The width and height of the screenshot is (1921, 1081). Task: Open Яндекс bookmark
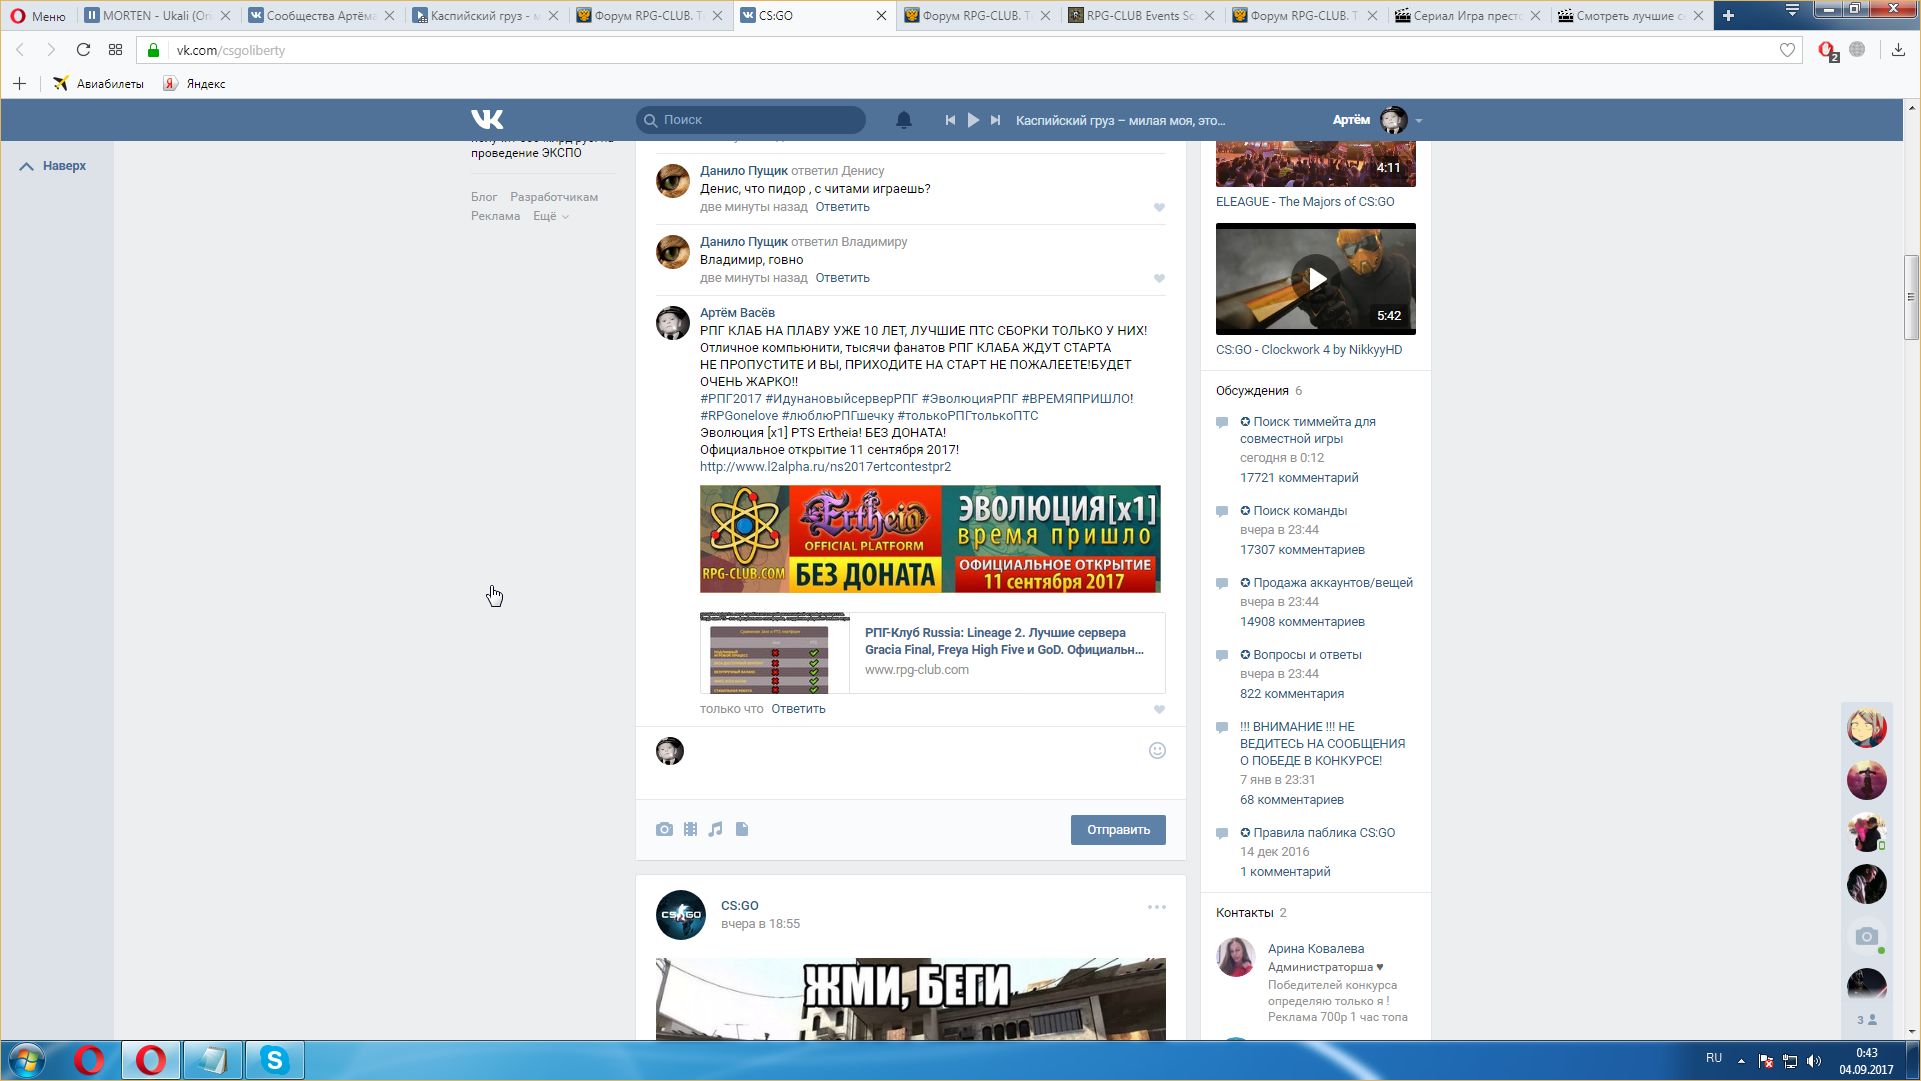pos(195,84)
